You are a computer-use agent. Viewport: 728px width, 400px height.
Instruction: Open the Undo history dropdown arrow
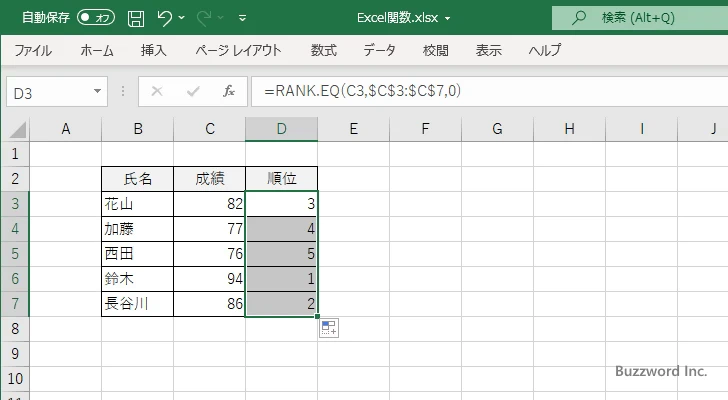point(182,18)
